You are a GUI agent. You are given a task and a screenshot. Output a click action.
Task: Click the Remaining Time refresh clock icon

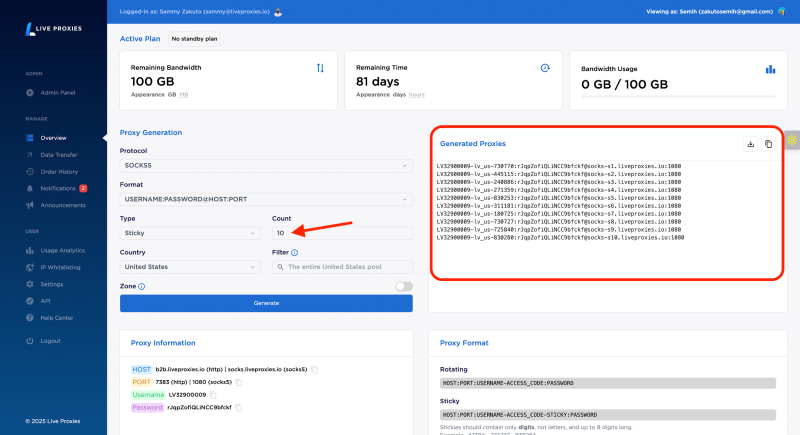tap(545, 68)
